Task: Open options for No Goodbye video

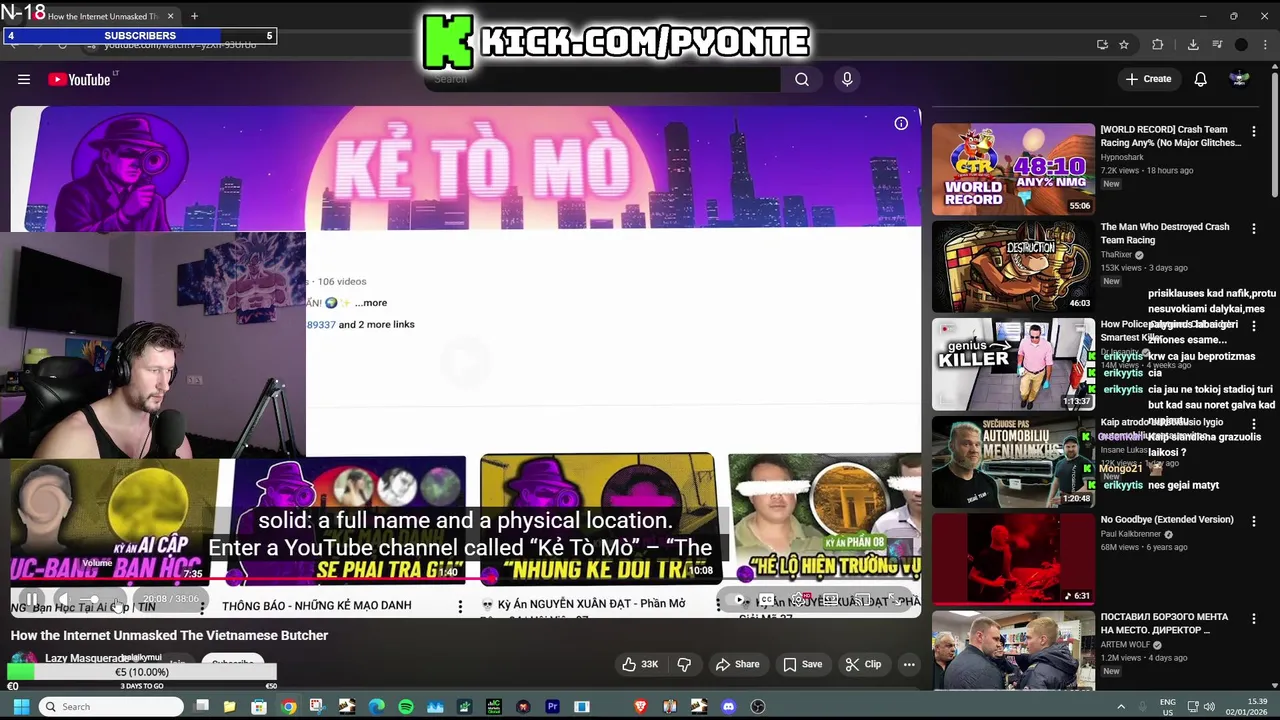Action: (x=1254, y=521)
